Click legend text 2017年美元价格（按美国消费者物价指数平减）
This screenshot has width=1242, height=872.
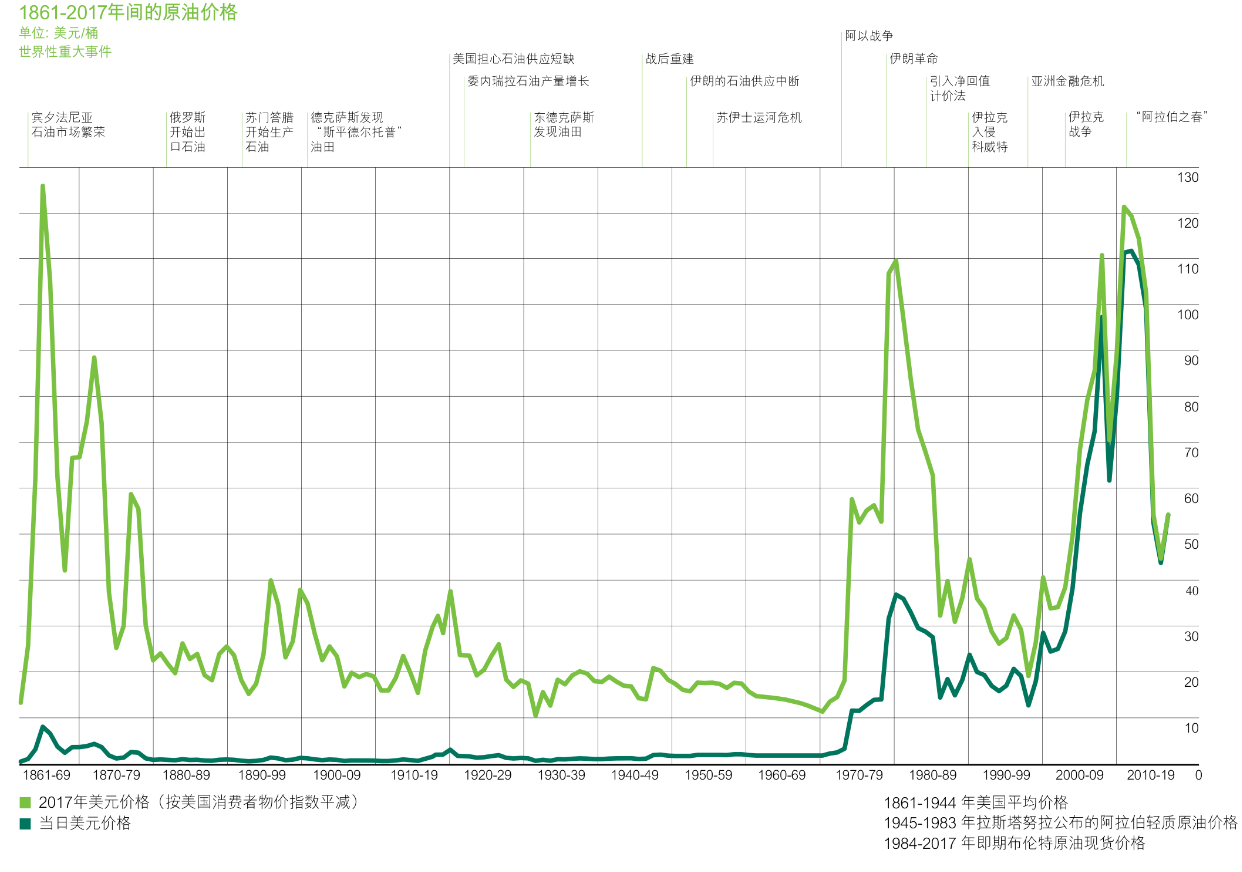[198, 802]
